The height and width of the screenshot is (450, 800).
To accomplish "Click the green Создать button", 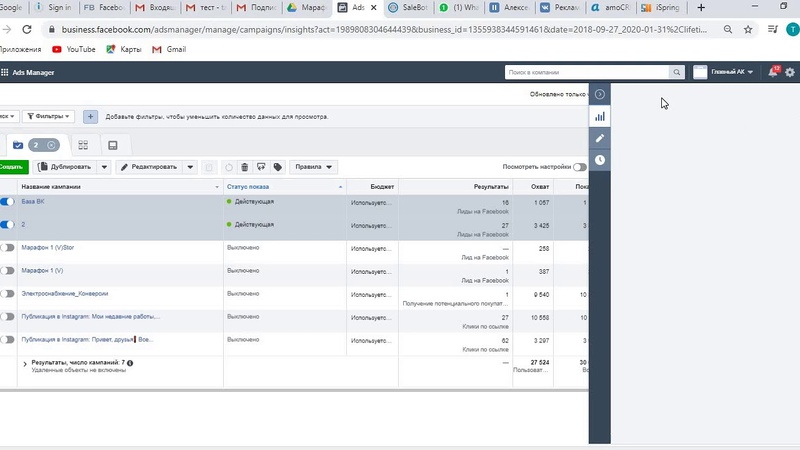I will (13, 167).
